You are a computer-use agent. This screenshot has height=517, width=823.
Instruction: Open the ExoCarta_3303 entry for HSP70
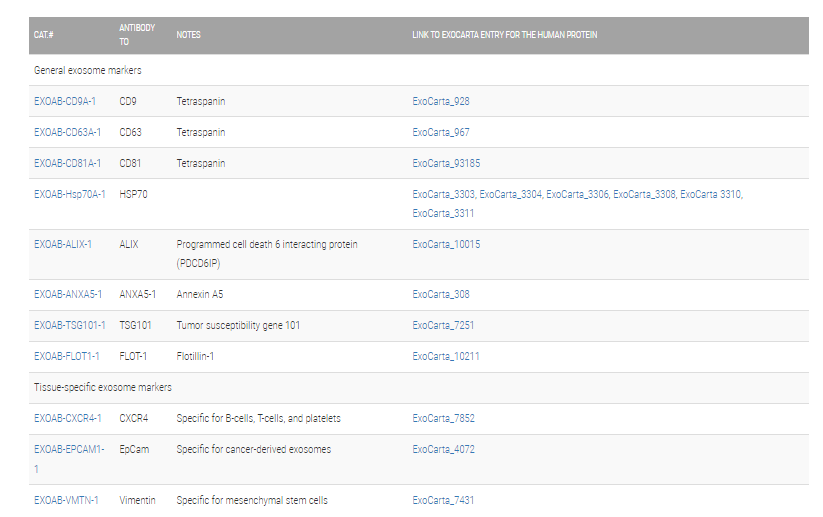(443, 194)
